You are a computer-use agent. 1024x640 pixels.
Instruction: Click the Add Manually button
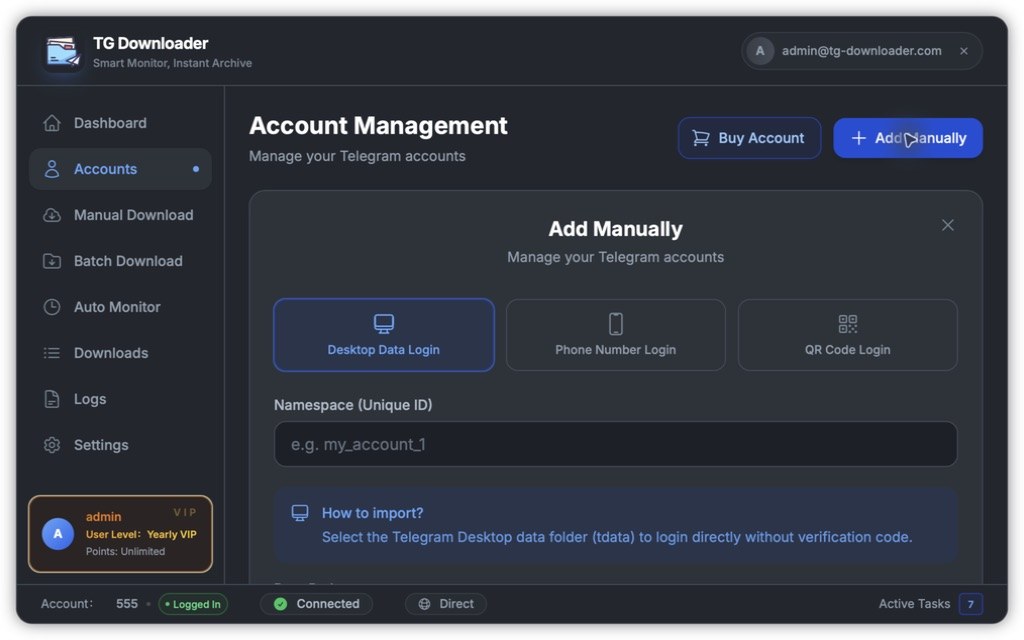click(908, 138)
